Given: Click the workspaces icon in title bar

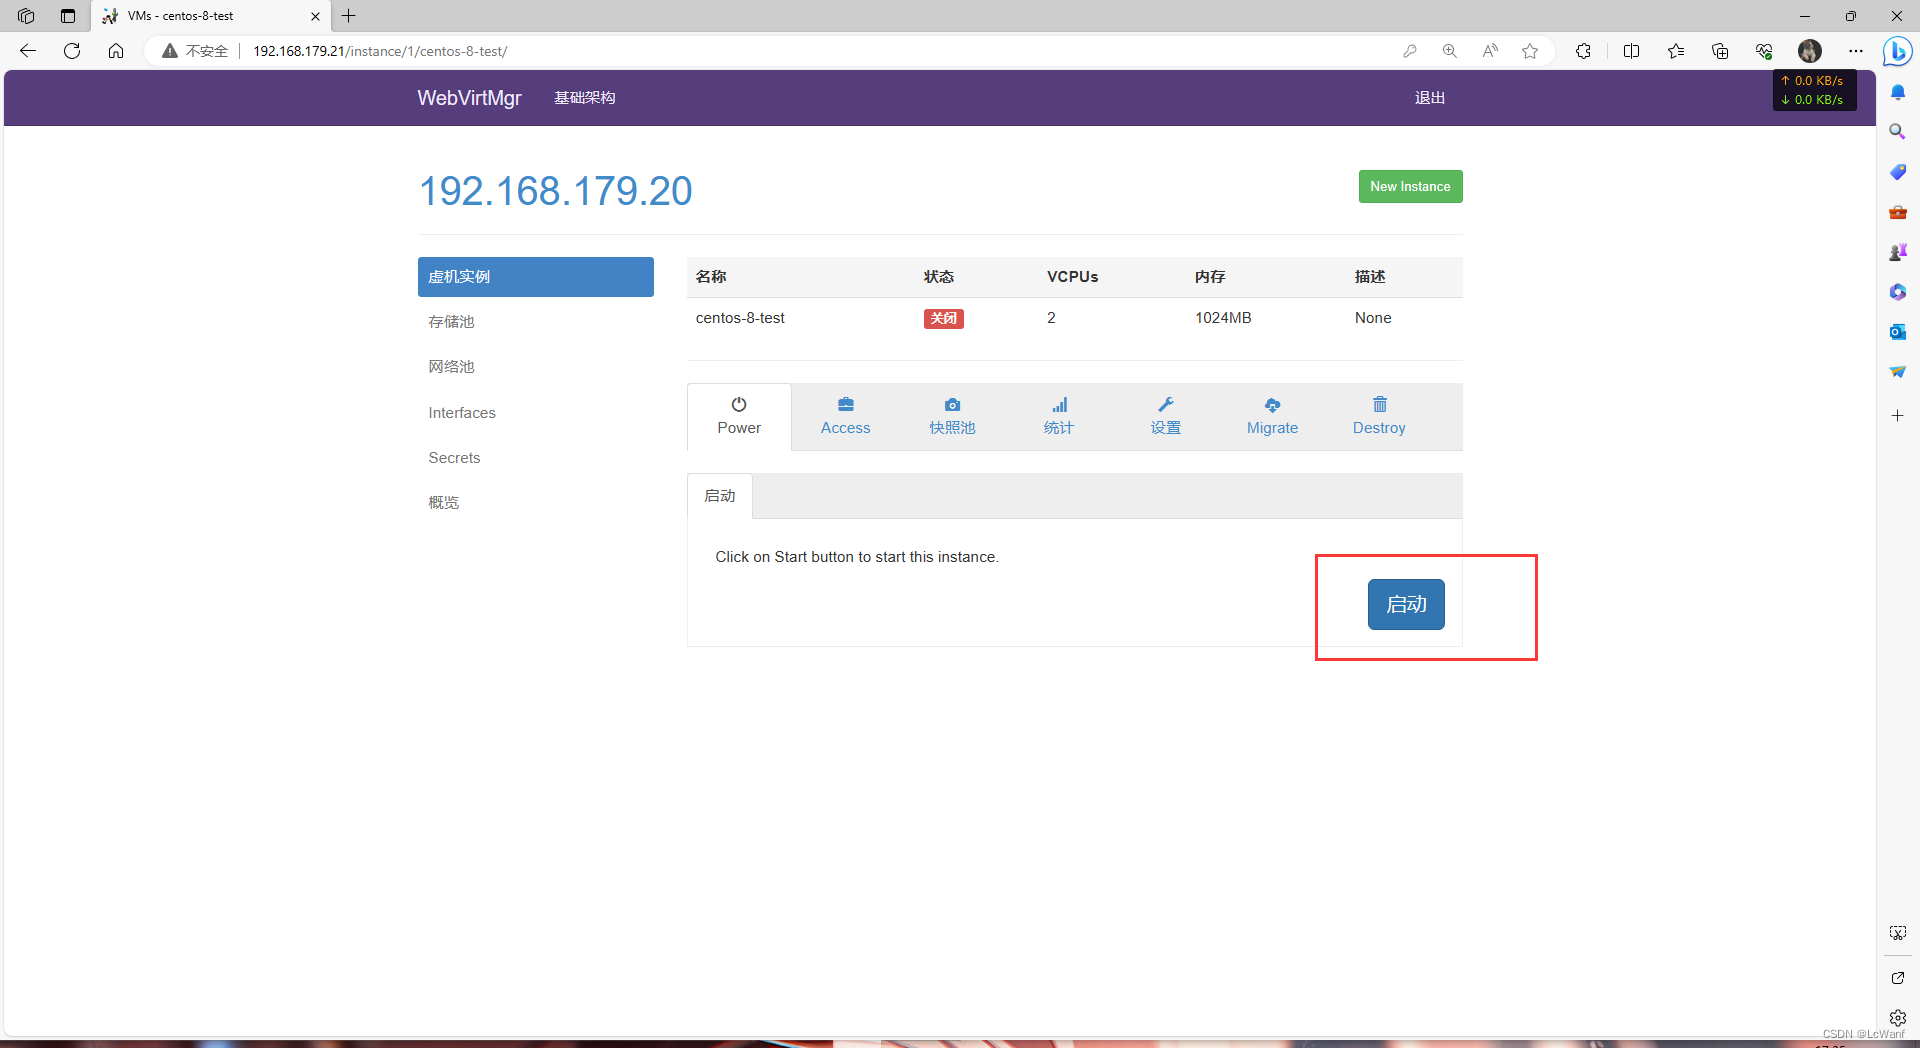Looking at the screenshot, I should click(x=26, y=16).
